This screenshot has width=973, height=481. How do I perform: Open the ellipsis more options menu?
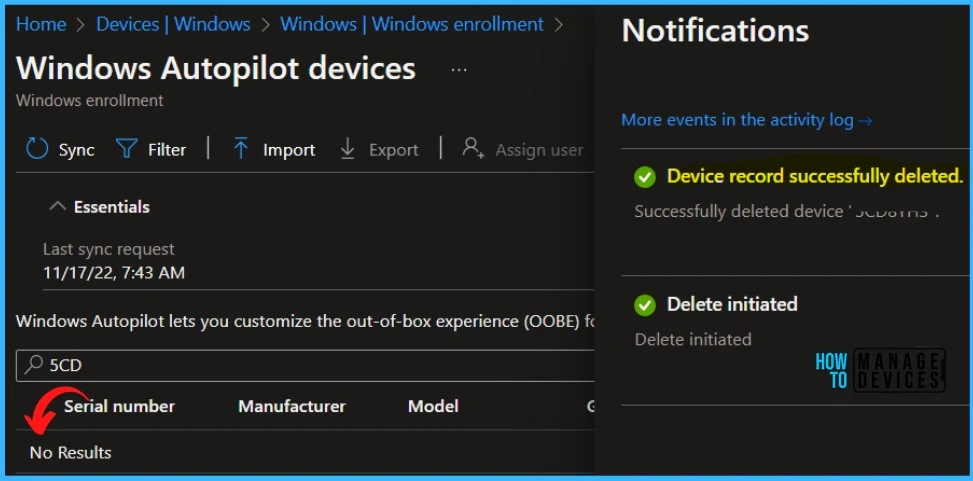click(459, 70)
